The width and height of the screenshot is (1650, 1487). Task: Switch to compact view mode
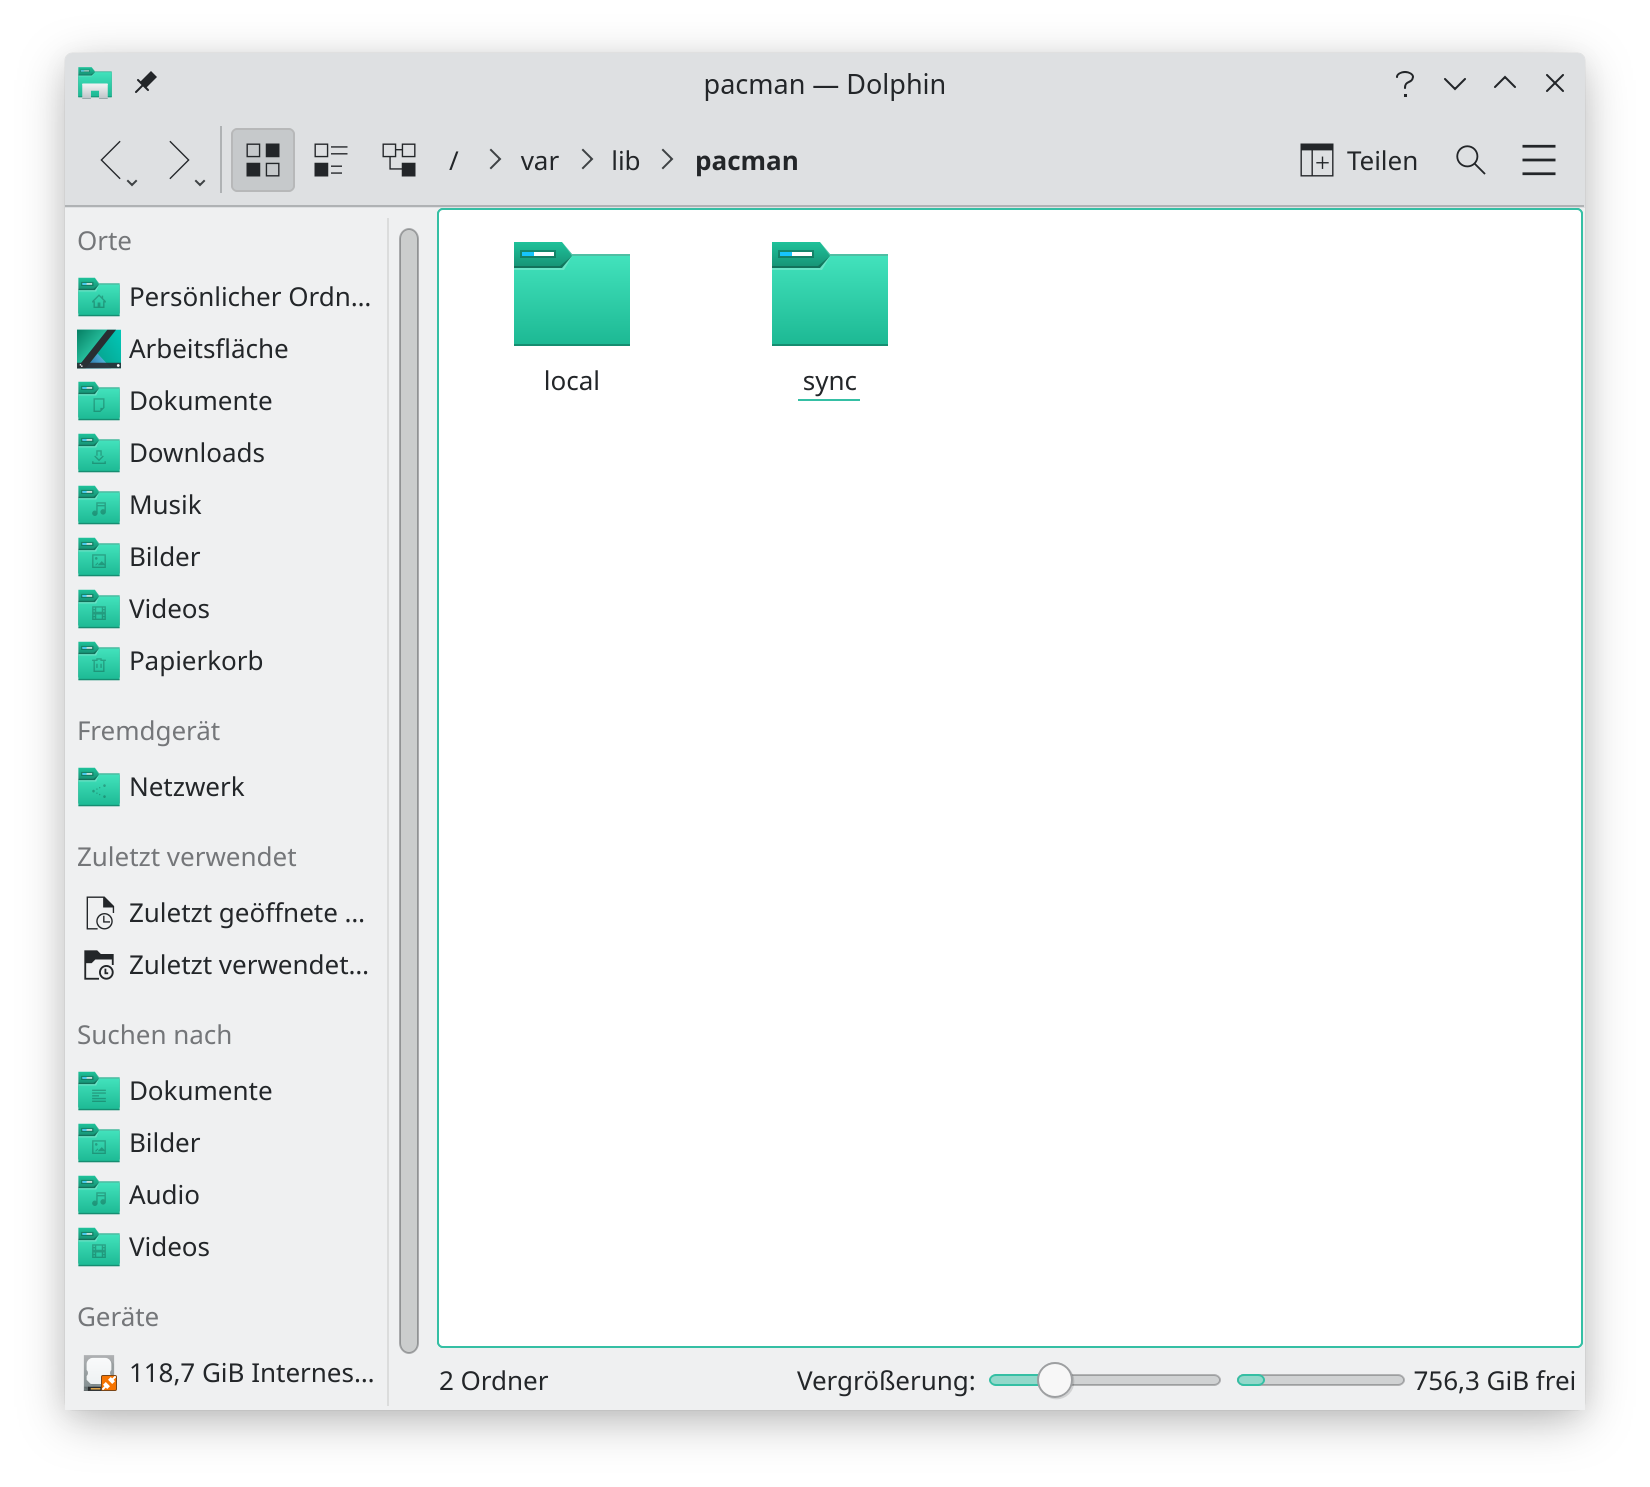click(330, 160)
